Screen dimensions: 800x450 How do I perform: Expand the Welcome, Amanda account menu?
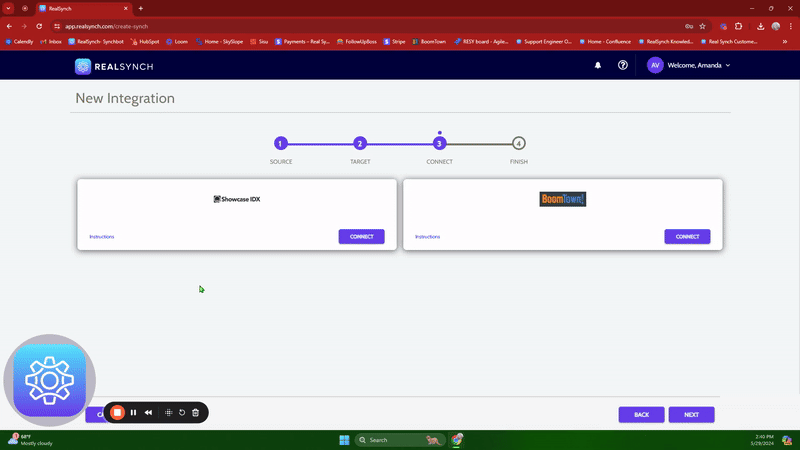[698, 65]
